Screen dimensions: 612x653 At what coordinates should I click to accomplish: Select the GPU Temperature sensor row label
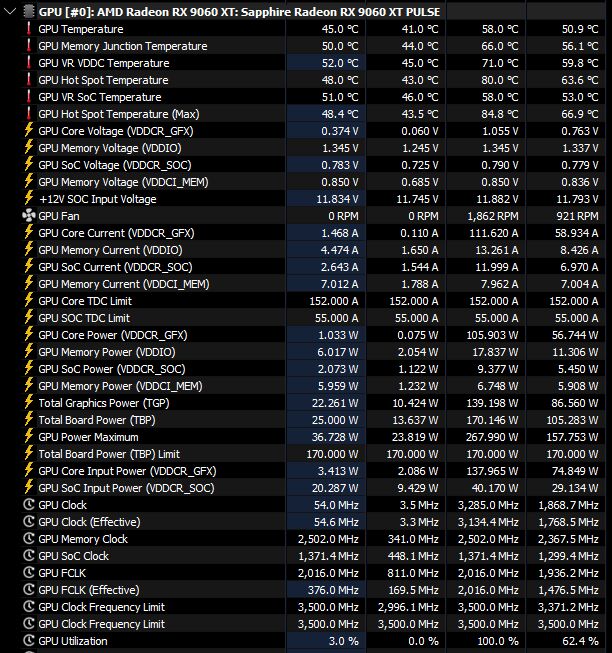point(81,29)
